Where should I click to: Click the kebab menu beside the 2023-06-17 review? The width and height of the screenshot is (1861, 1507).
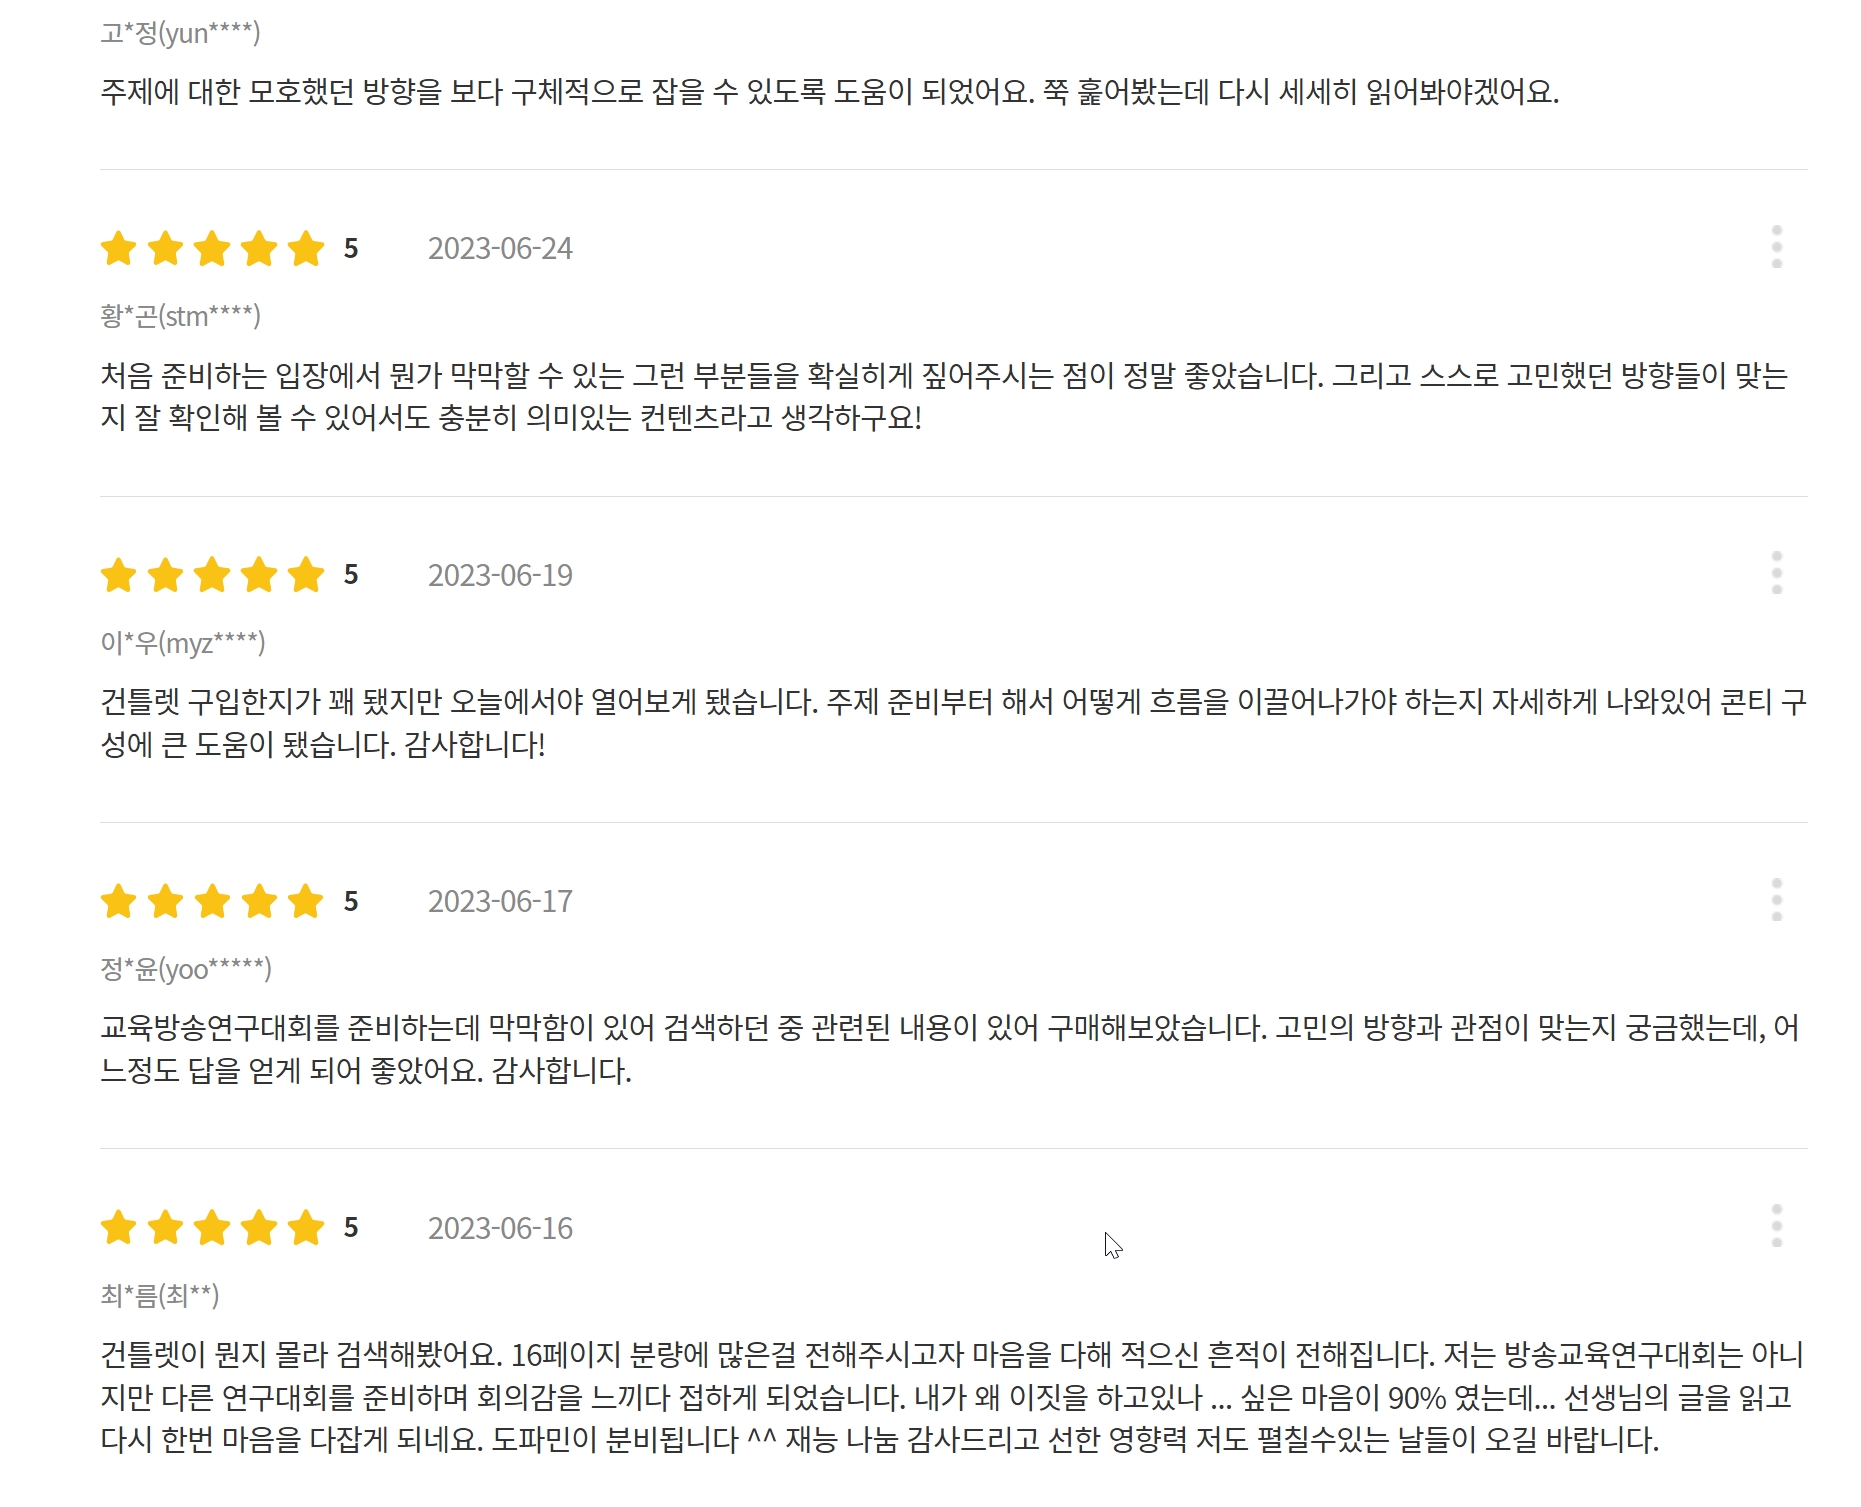click(x=1776, y=900)
